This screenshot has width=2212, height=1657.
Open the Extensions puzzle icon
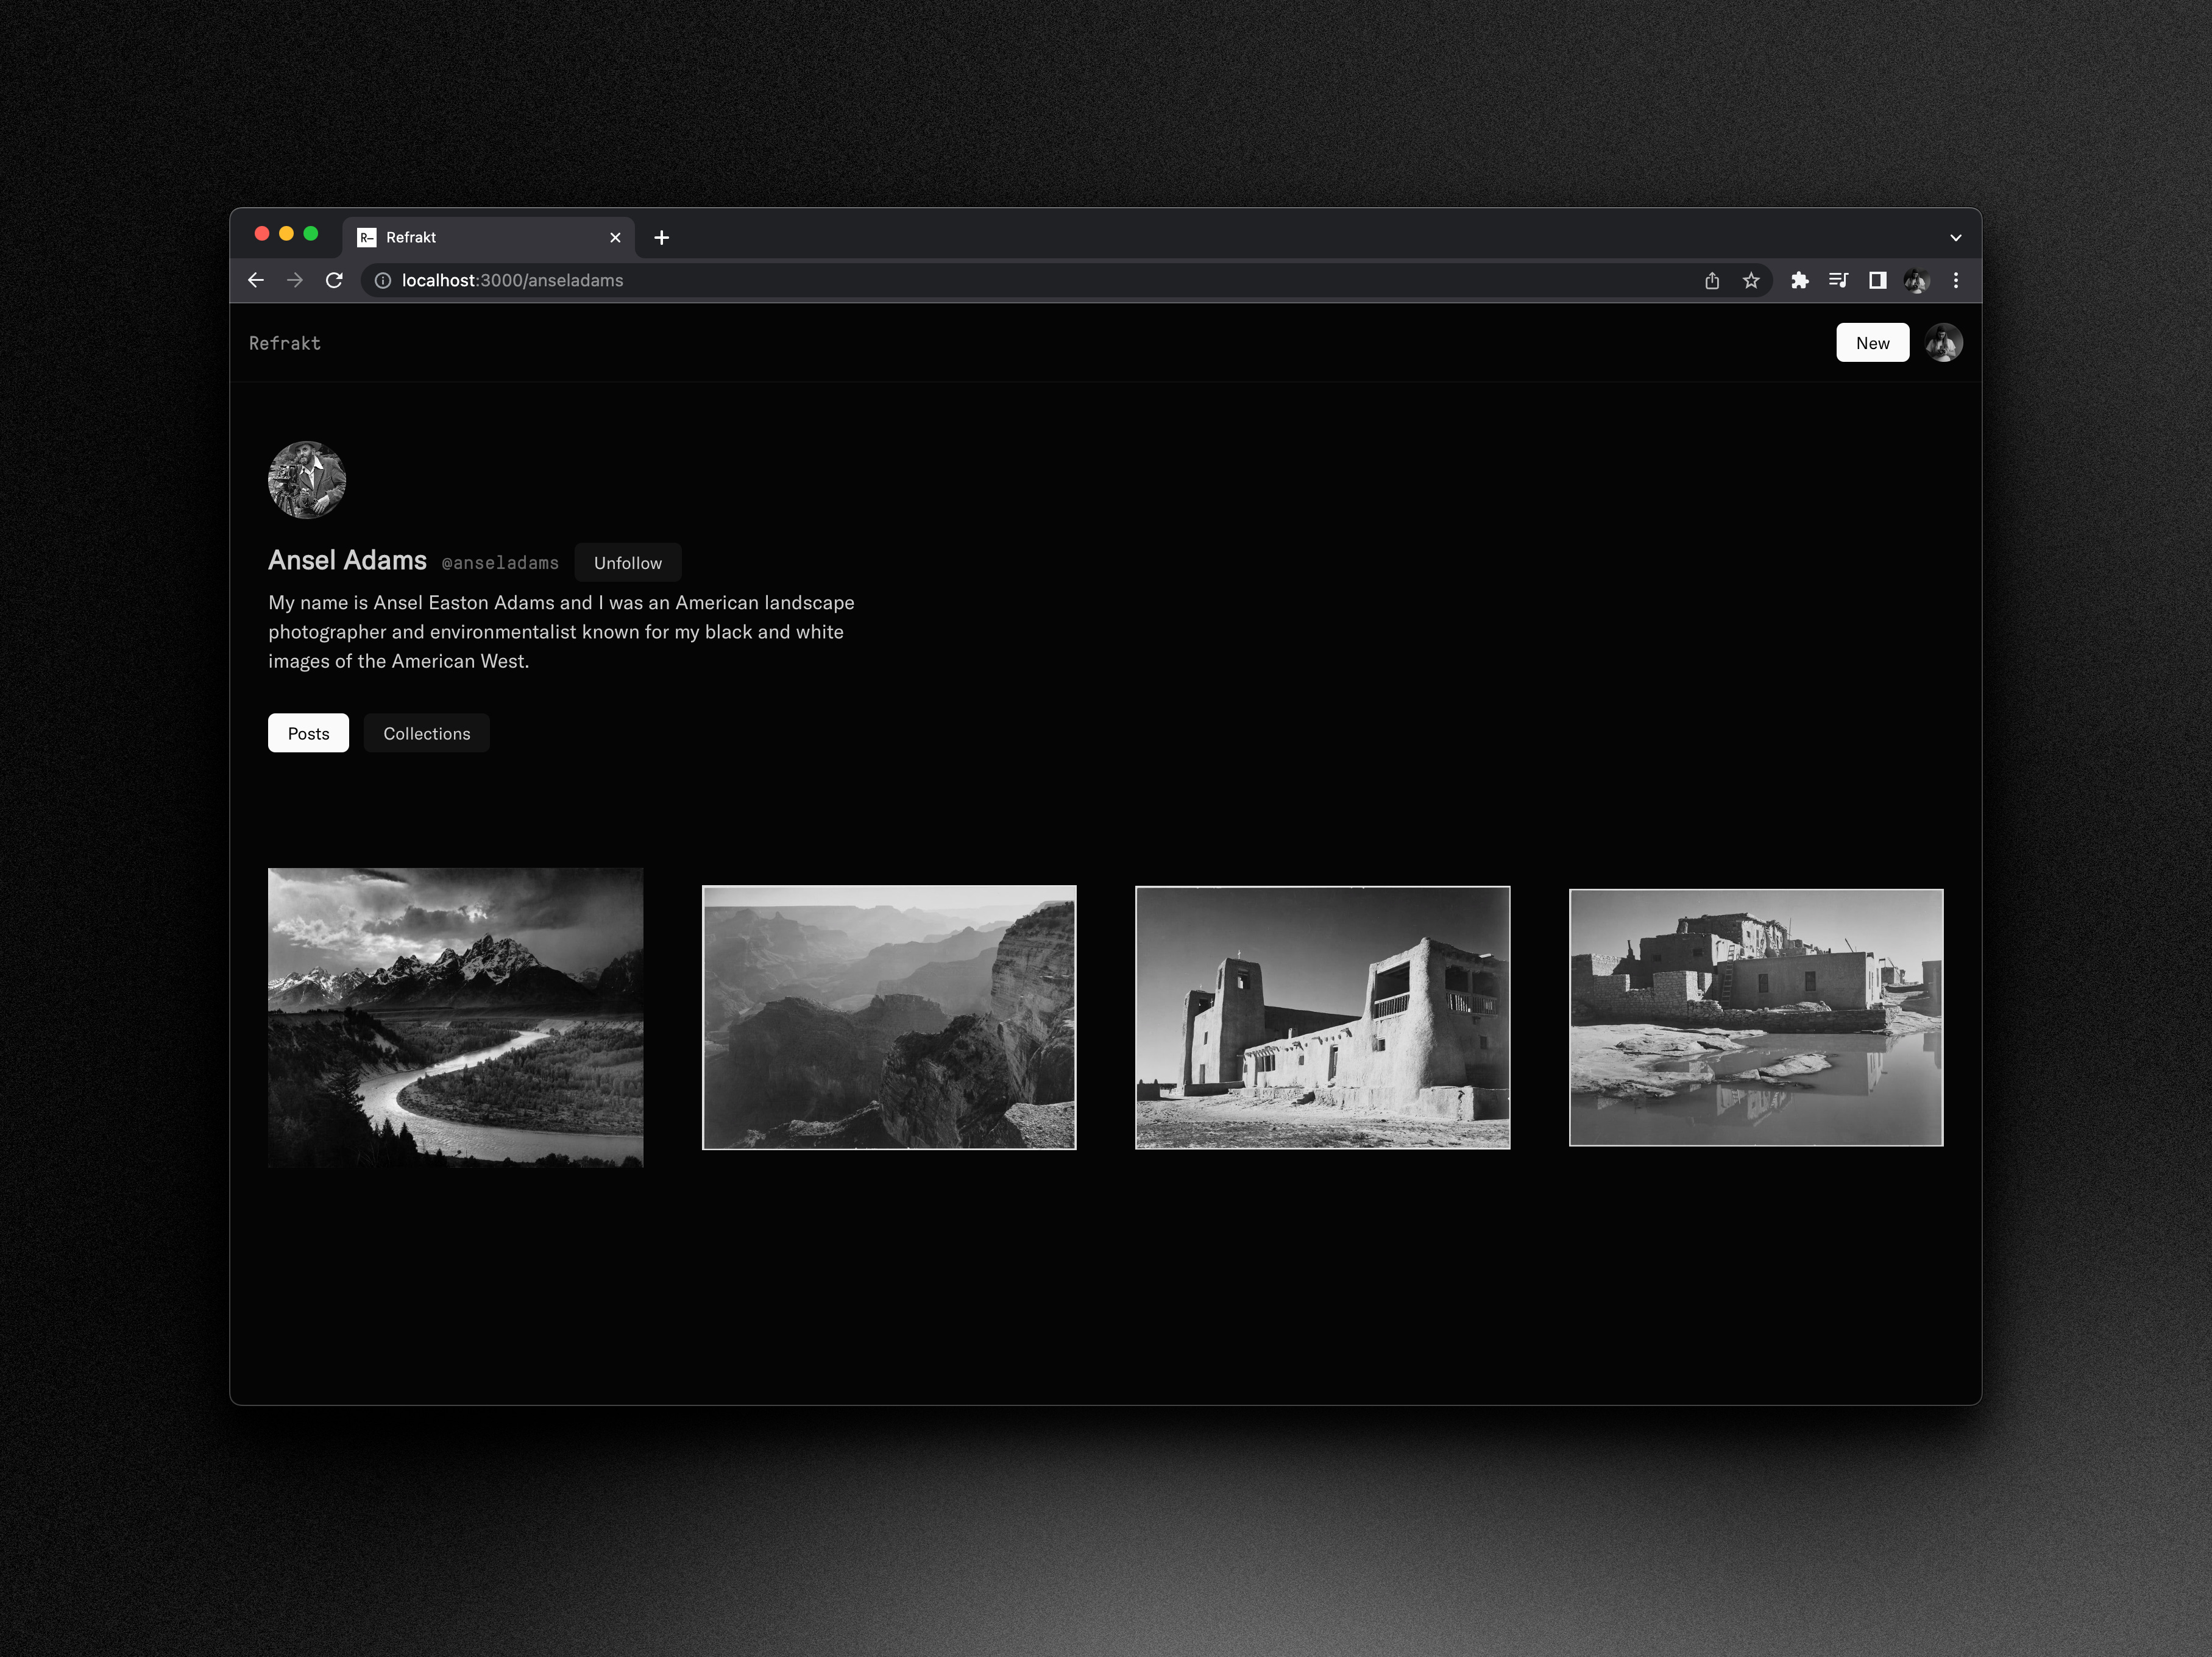coord(1800,281)
